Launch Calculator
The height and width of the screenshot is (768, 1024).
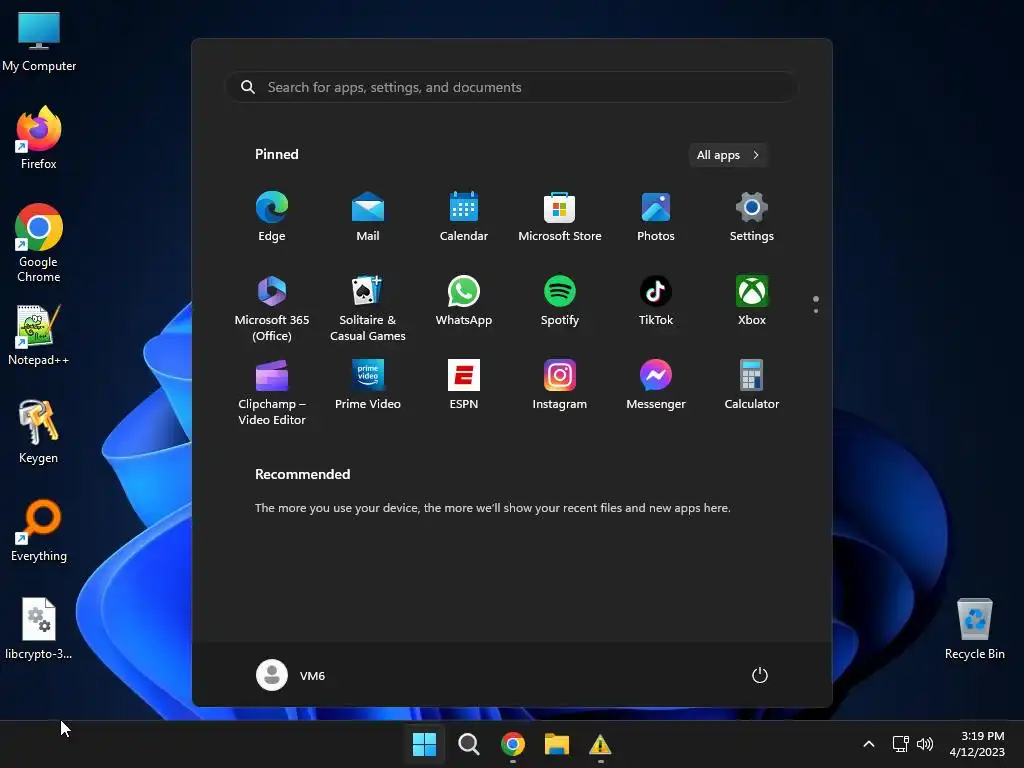(x=752, y=385)
